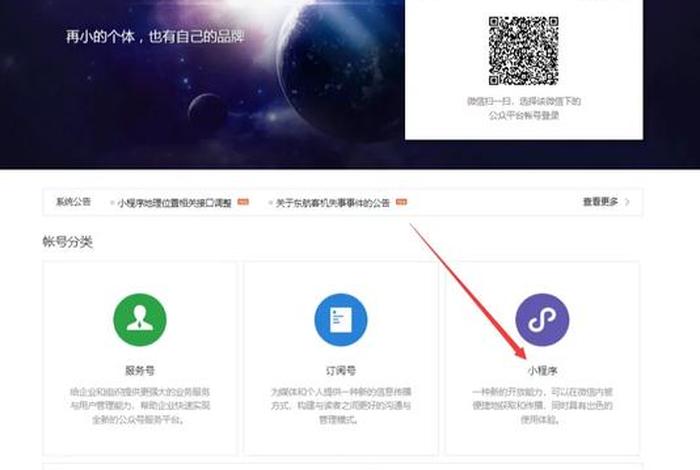Click the login QR code image
This screenshot has height=470, width=700.
(x=523, y=50)
